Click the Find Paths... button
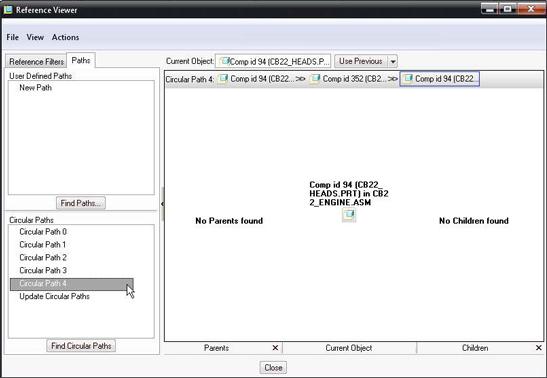This screenshot has height=378, width=547. [x=81, y=203]
